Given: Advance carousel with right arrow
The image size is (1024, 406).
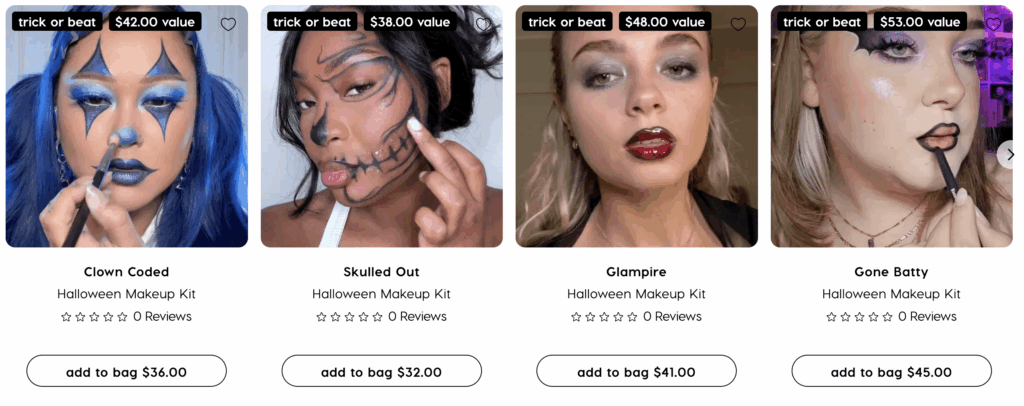Looking at the screenshot, I should click(x=1010, y=155).
